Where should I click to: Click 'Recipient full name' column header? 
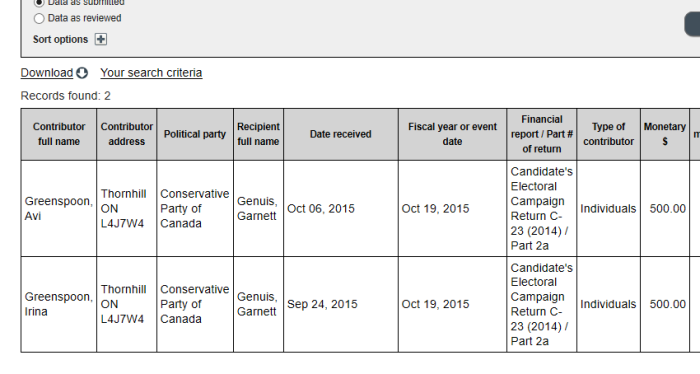(x=258, y=134)
